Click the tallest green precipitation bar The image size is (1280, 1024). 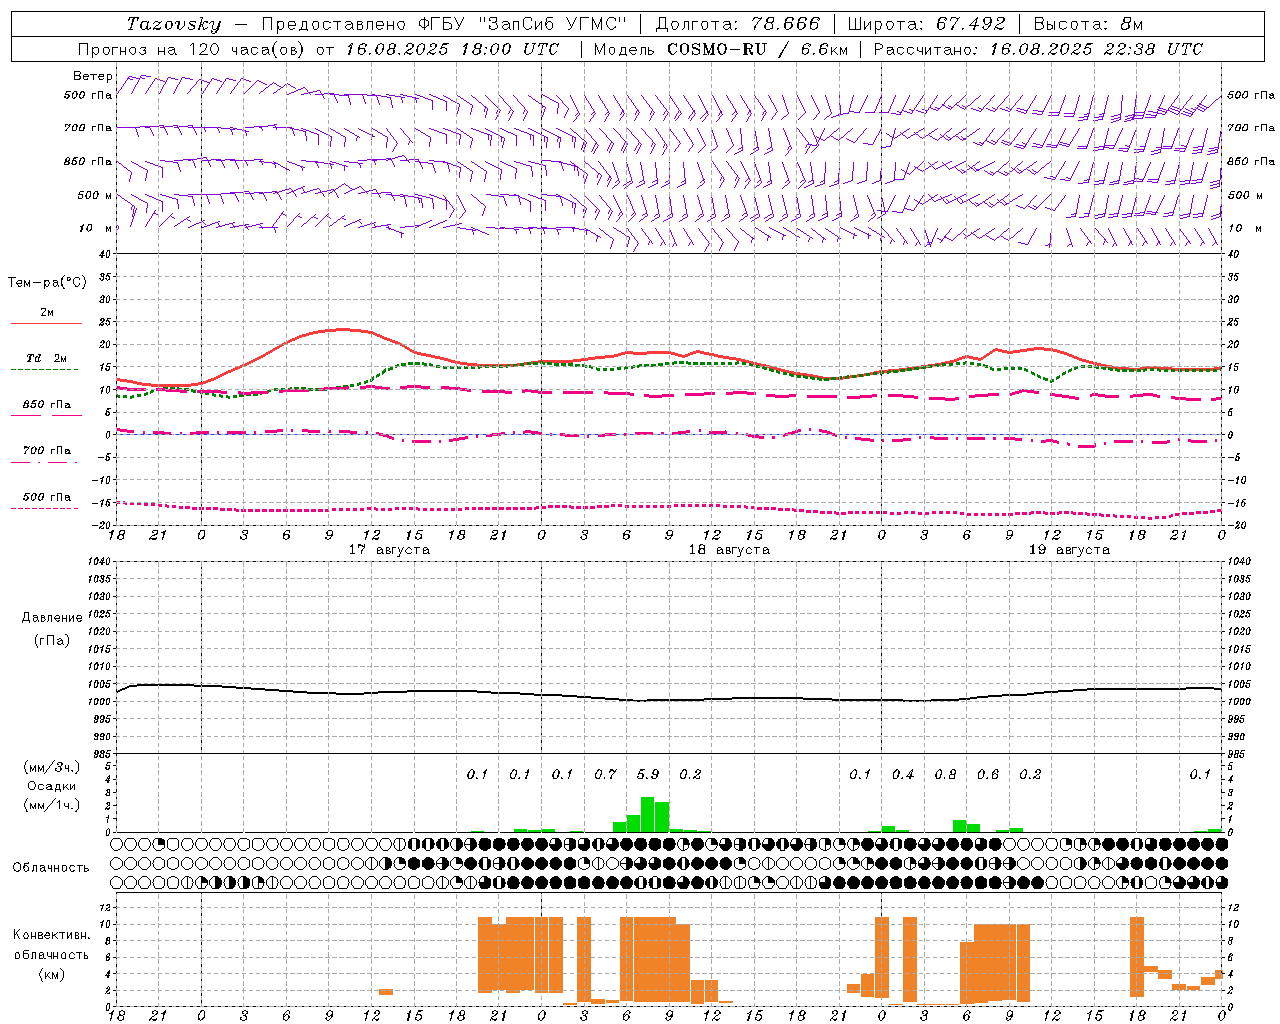(647, 814)
